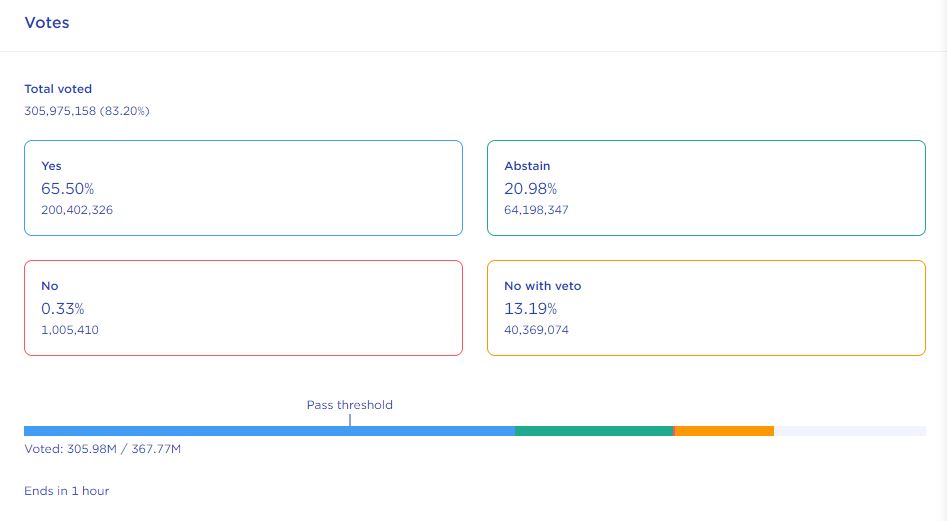
Task: Click the Total voted label
Action: click(58, 89)
